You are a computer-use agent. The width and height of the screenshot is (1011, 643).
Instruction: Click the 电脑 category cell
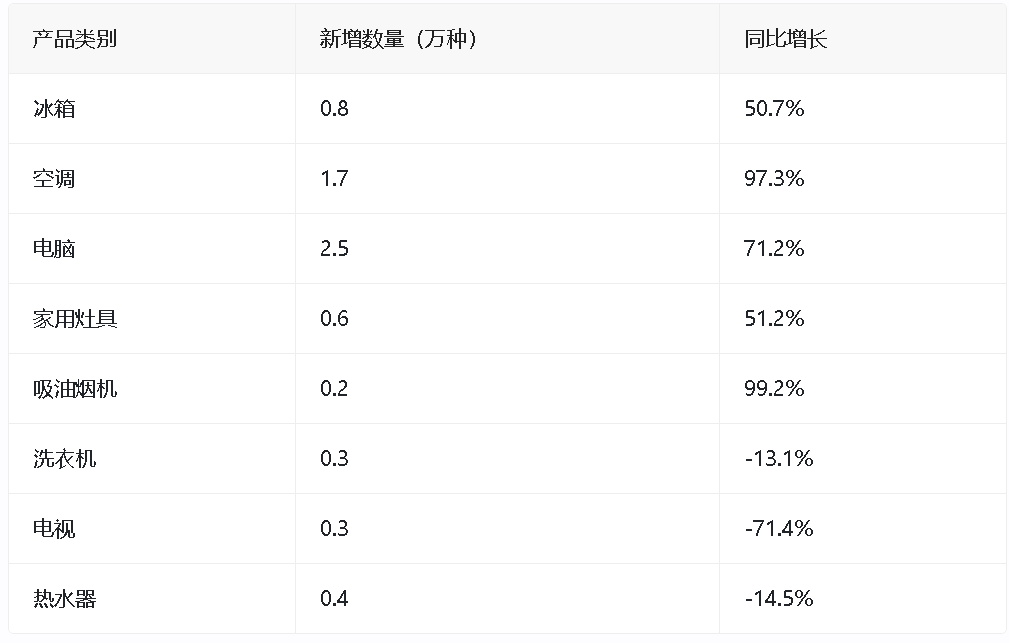coord(54,249)
